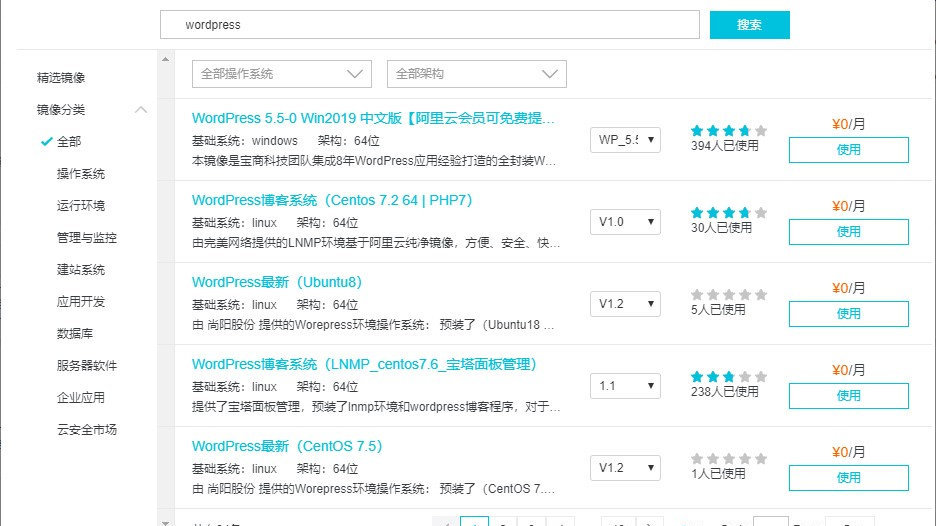The height and width of the screenshot is (526, 936).
Task: Open V1.0 version dropdown for Centos 7.2 image
Action: [x=625, y=222]
